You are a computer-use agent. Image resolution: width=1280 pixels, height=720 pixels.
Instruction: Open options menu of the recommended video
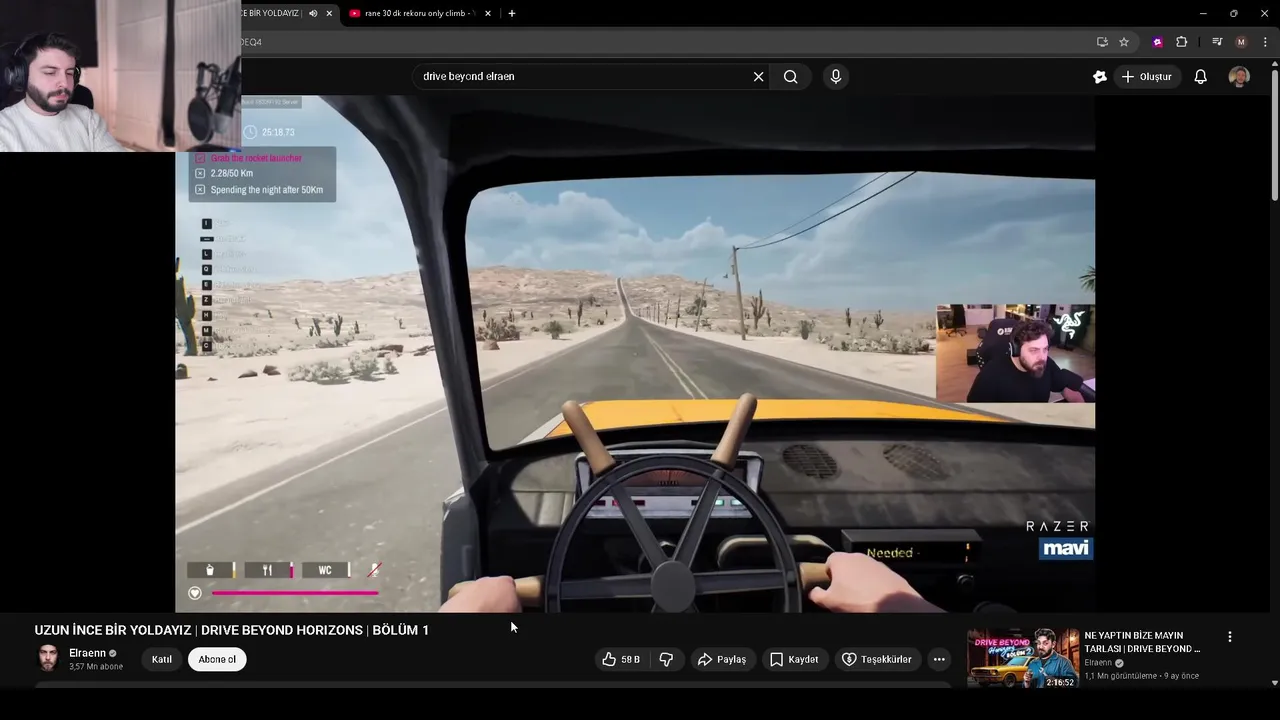[1230, 636]
